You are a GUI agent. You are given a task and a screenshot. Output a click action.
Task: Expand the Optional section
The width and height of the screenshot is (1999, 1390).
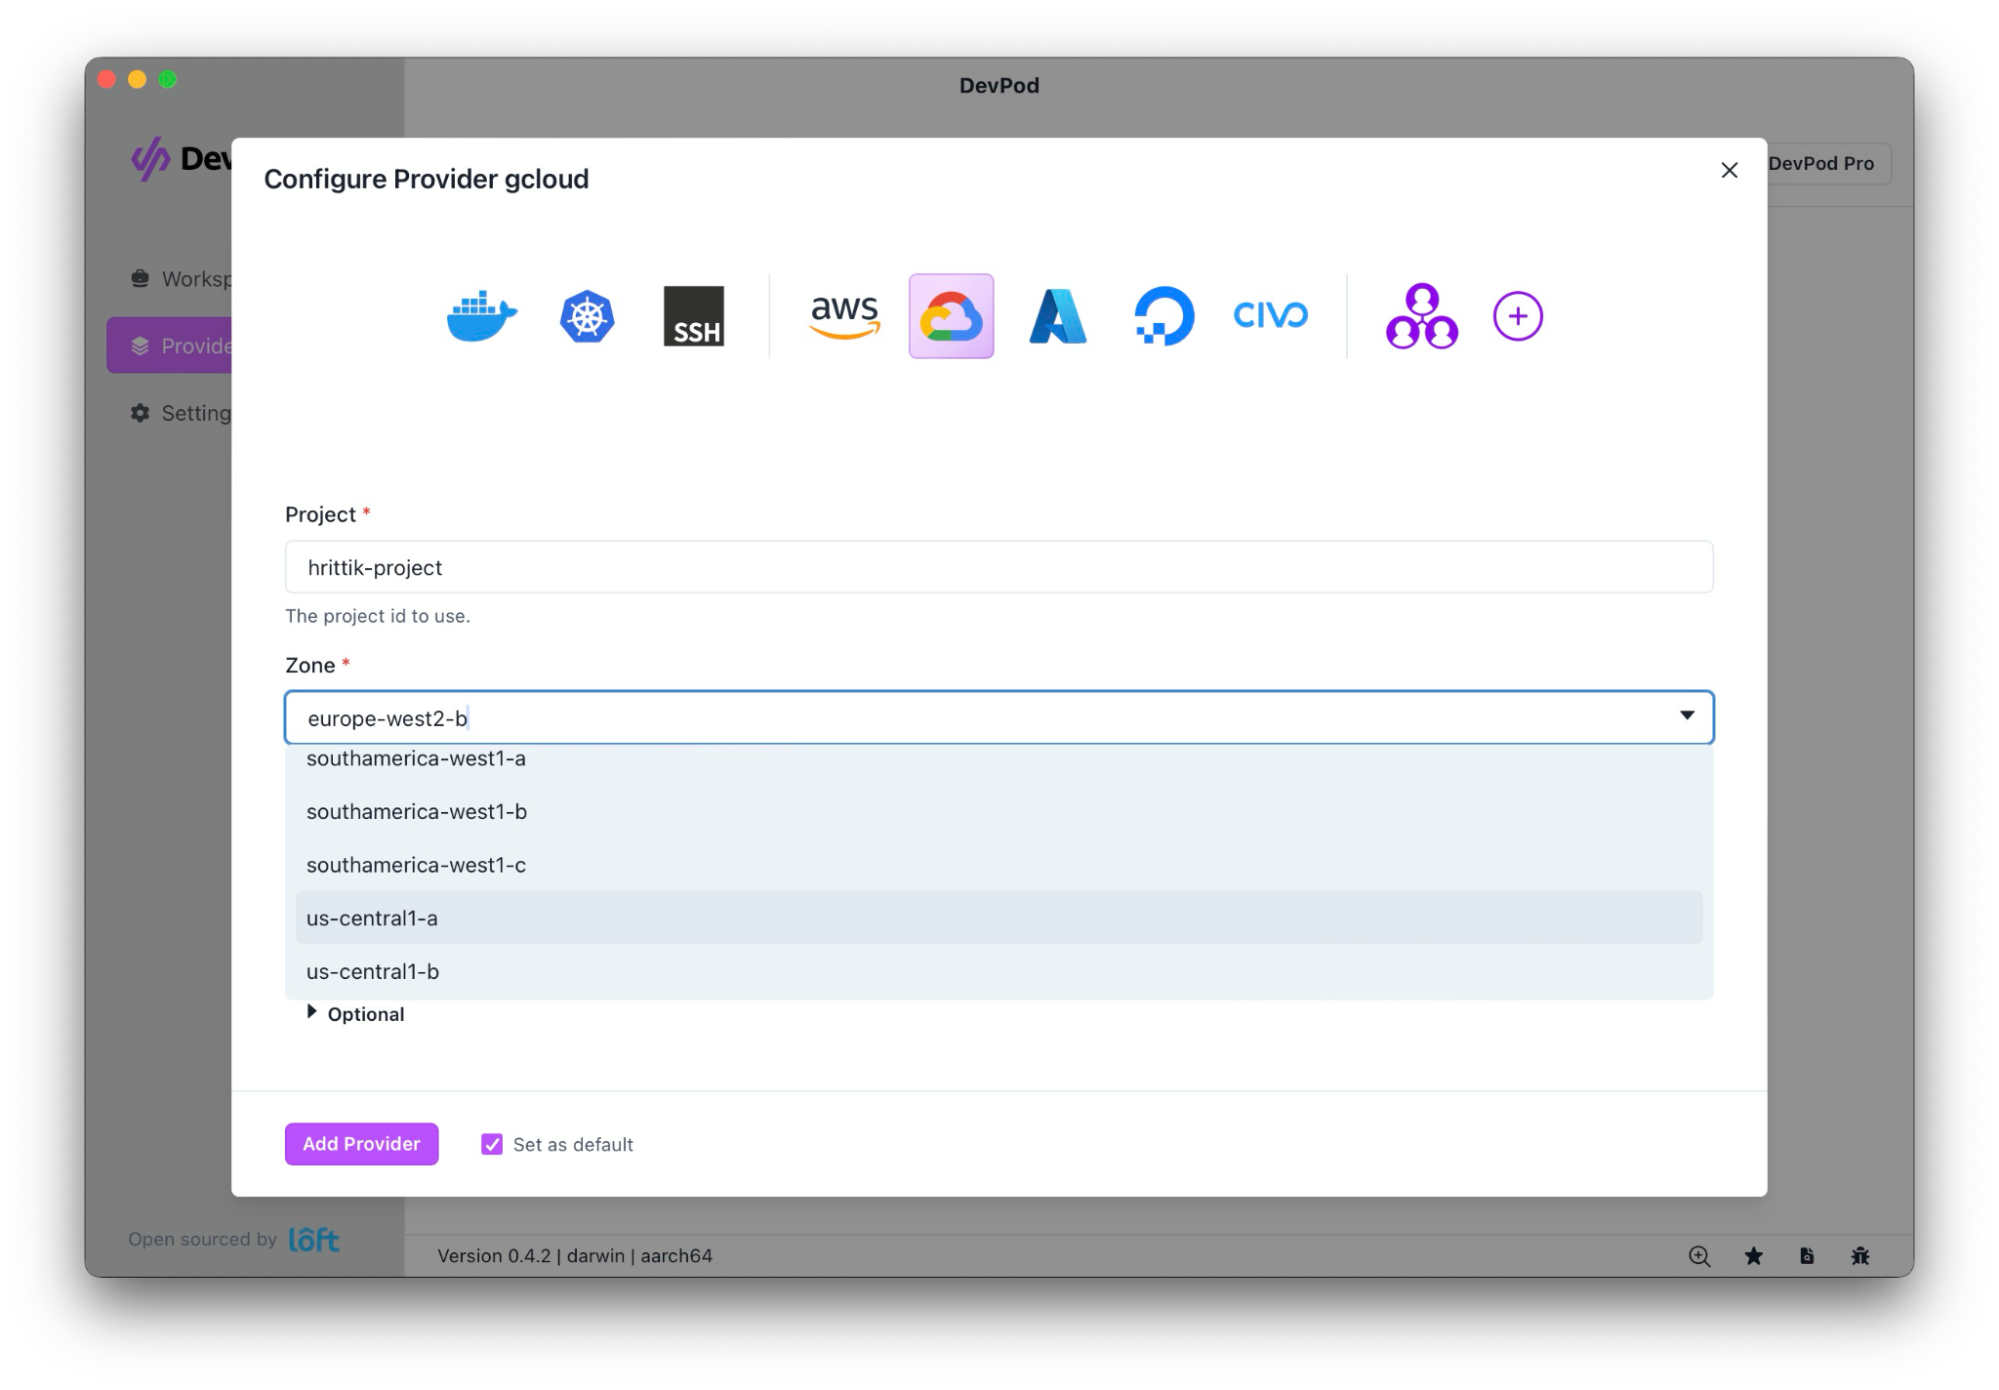[x=355, y=1014]
